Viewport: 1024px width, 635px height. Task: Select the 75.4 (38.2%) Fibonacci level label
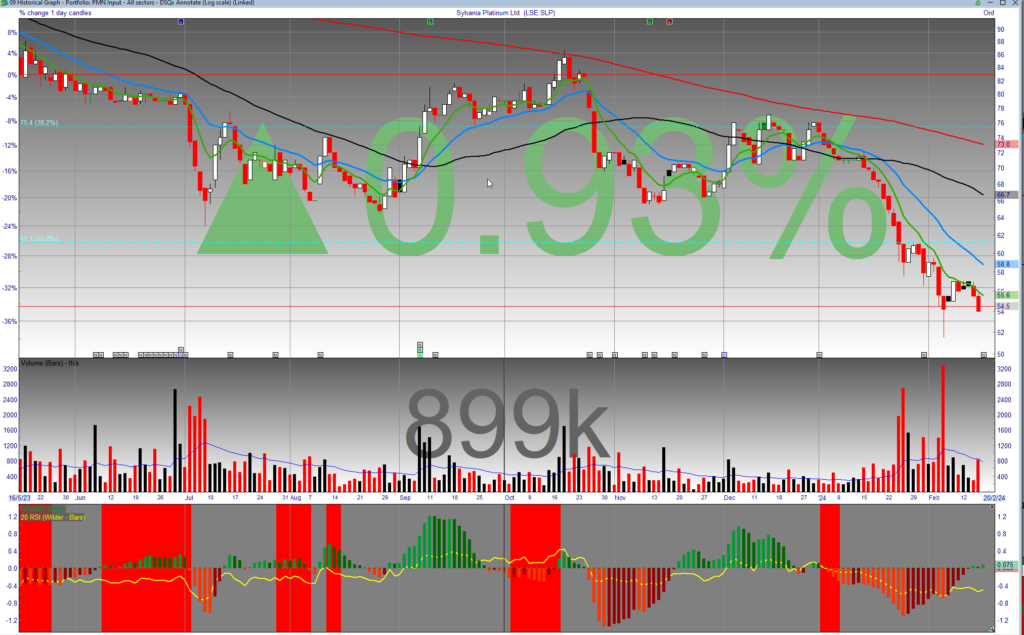click(38, 123)
